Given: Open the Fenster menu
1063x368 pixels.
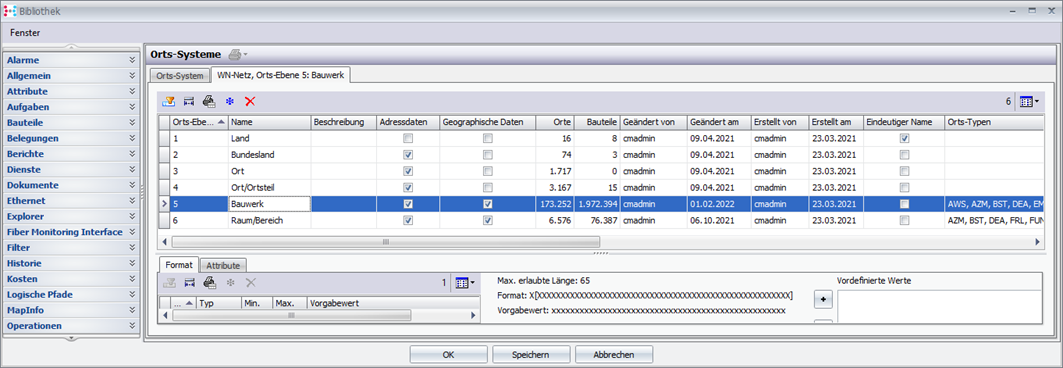Looking at the screenshot, I should point(25,33).
